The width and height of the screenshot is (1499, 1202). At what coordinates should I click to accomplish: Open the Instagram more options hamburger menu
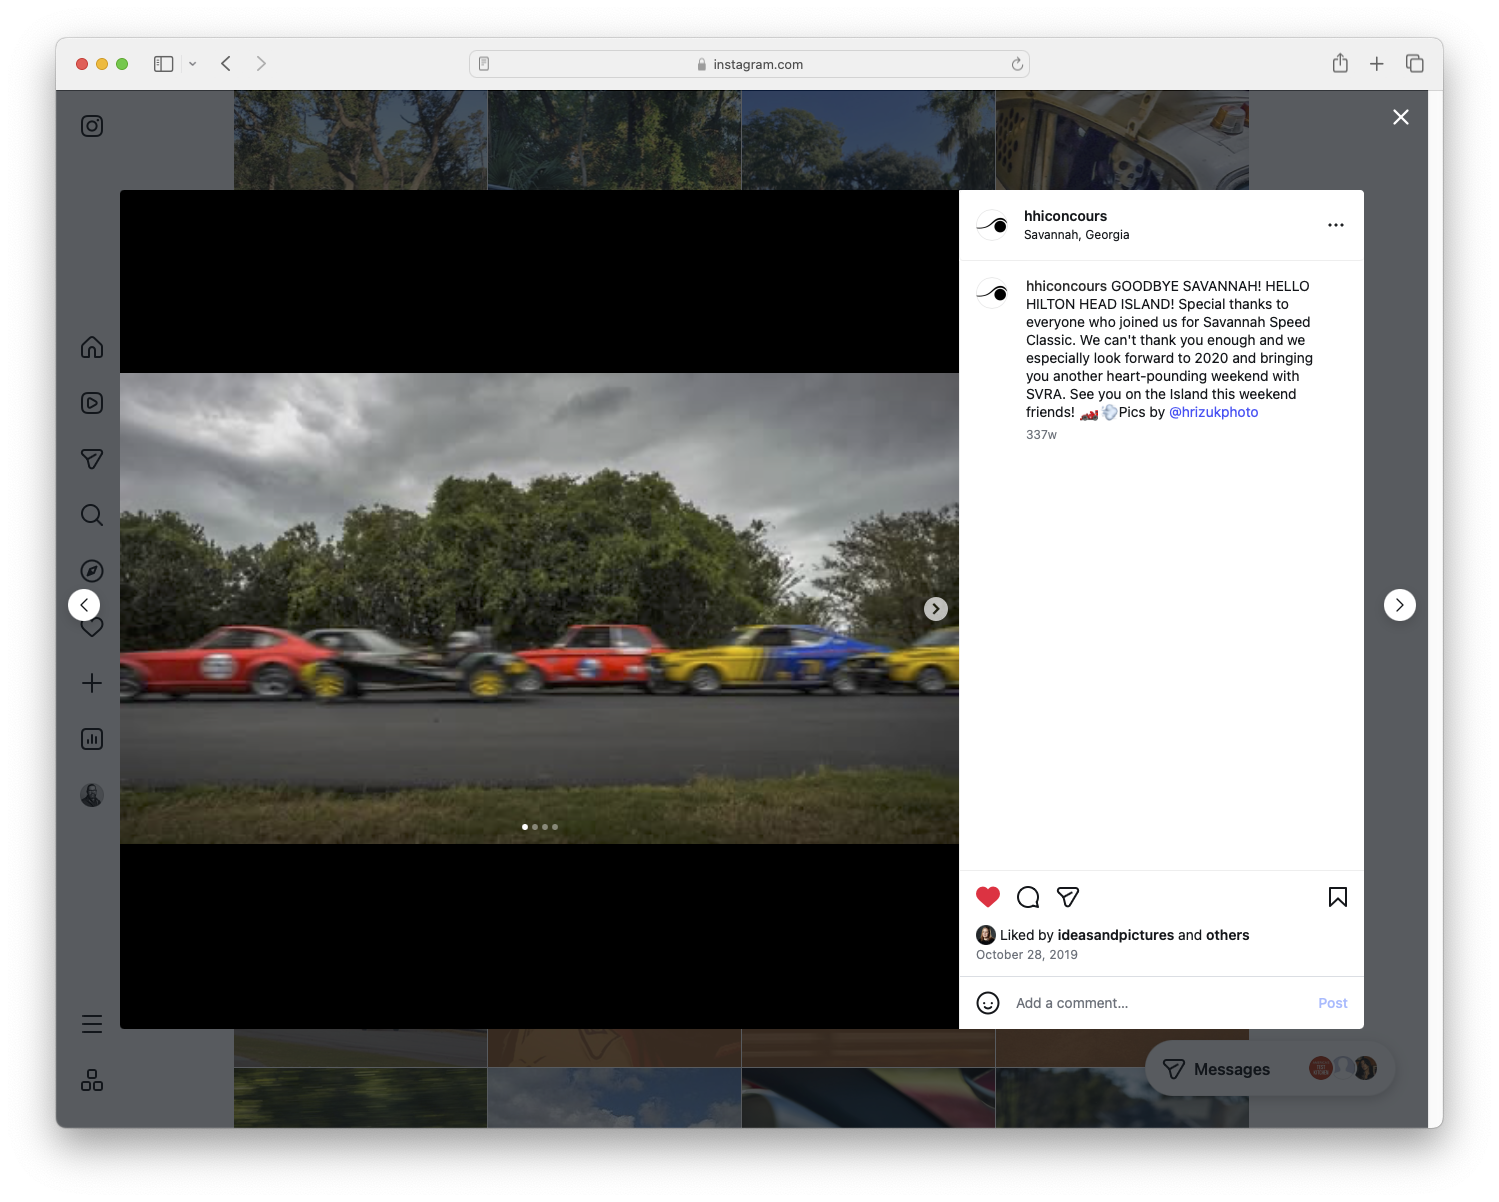pos(91,1023)
